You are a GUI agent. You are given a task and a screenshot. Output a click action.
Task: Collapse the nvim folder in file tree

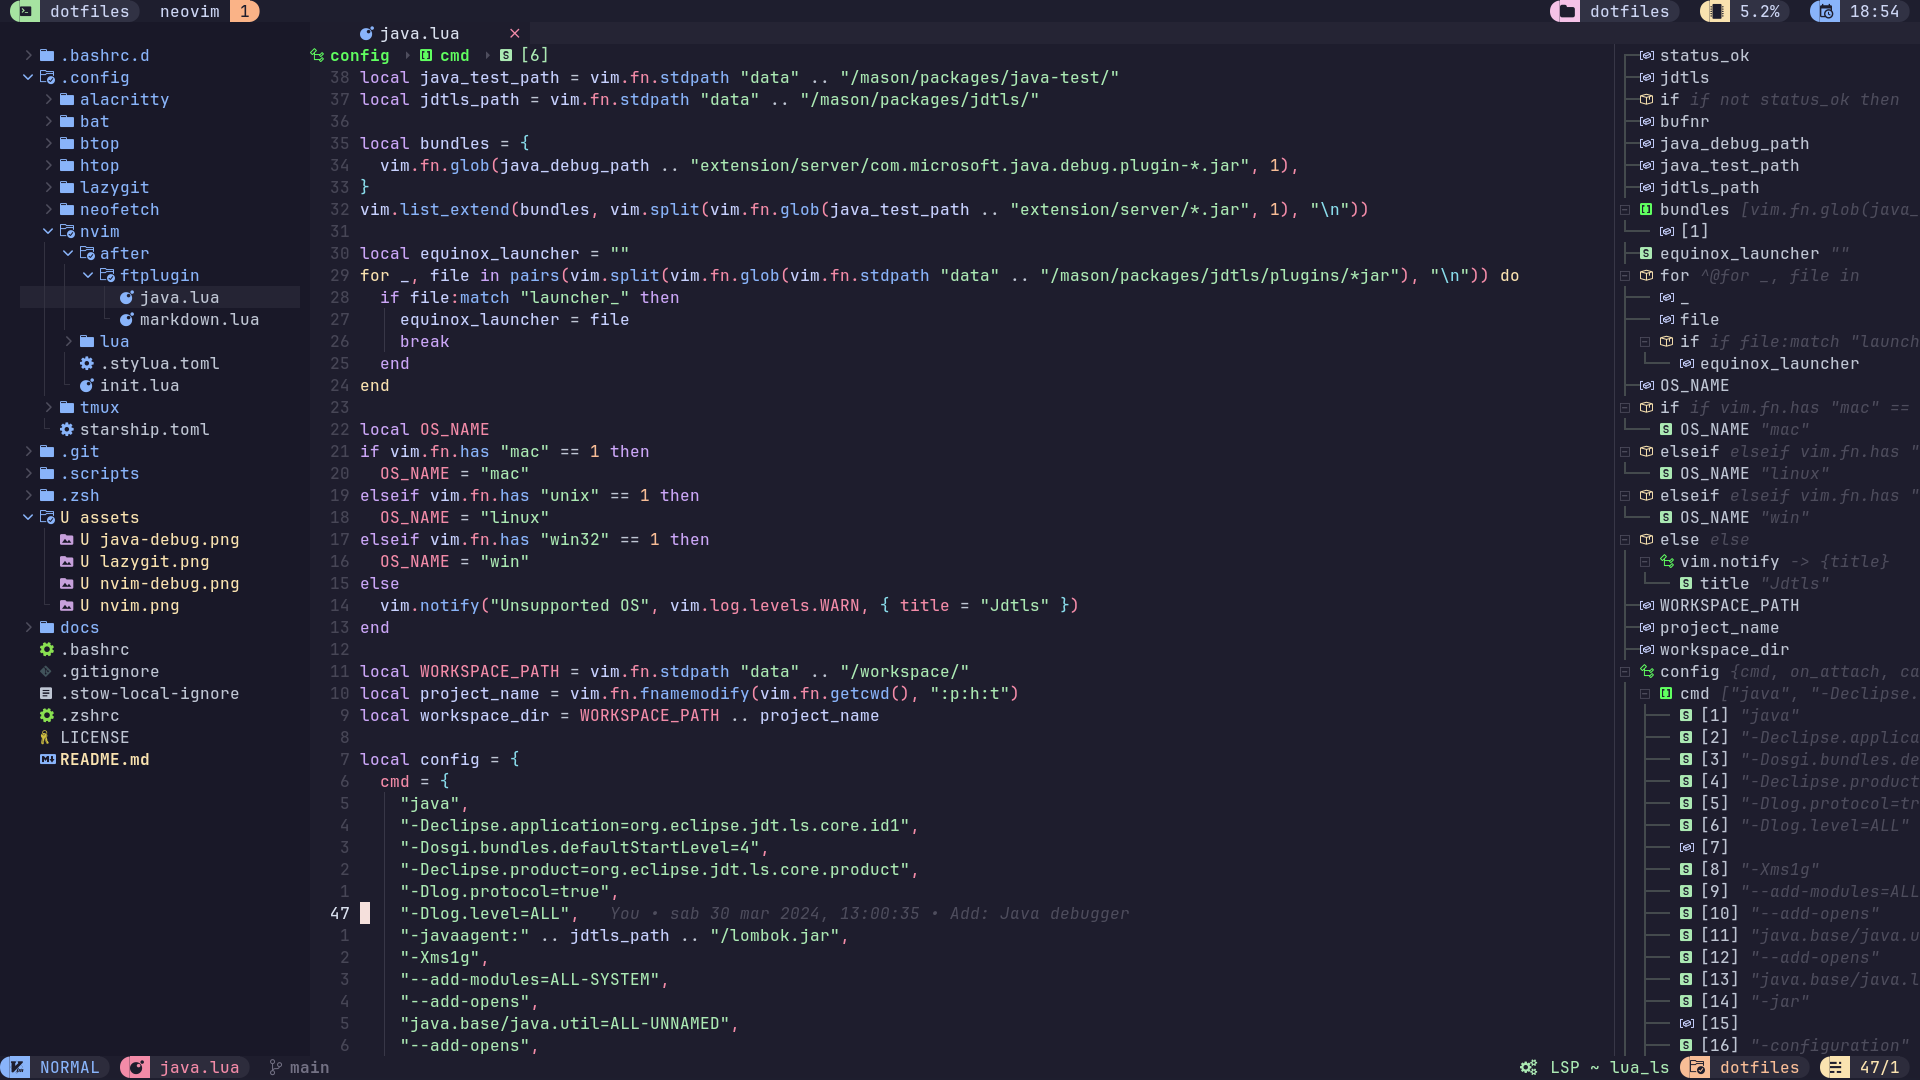click(x=48, y=231)
